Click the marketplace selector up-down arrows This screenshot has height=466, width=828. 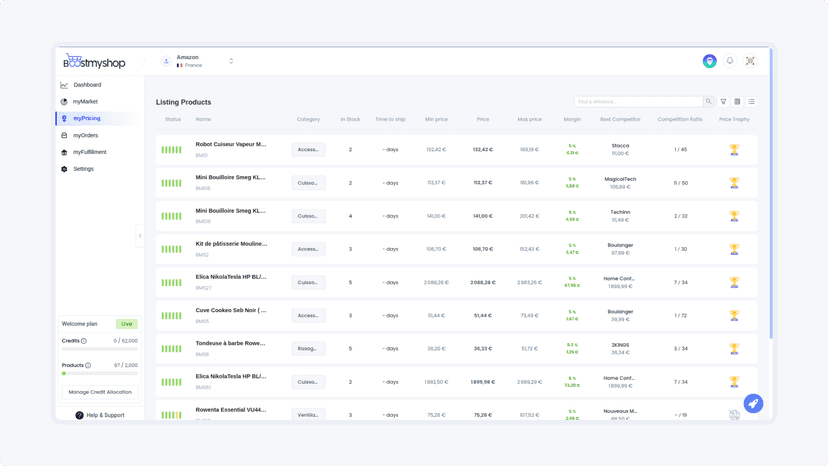click(x=231, y=61)
